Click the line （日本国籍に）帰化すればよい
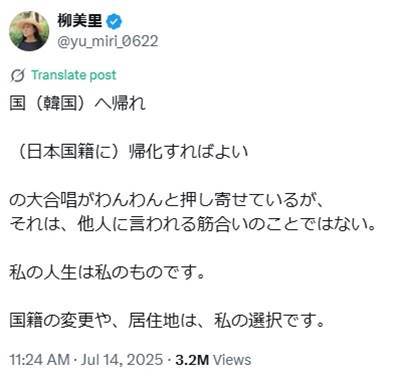The height and width of the screenshot is (380, 397). [131, 152]
